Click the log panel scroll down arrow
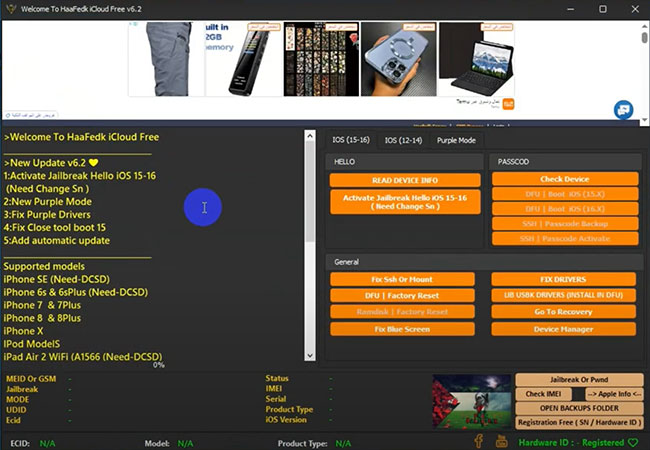 click(310, 356)
